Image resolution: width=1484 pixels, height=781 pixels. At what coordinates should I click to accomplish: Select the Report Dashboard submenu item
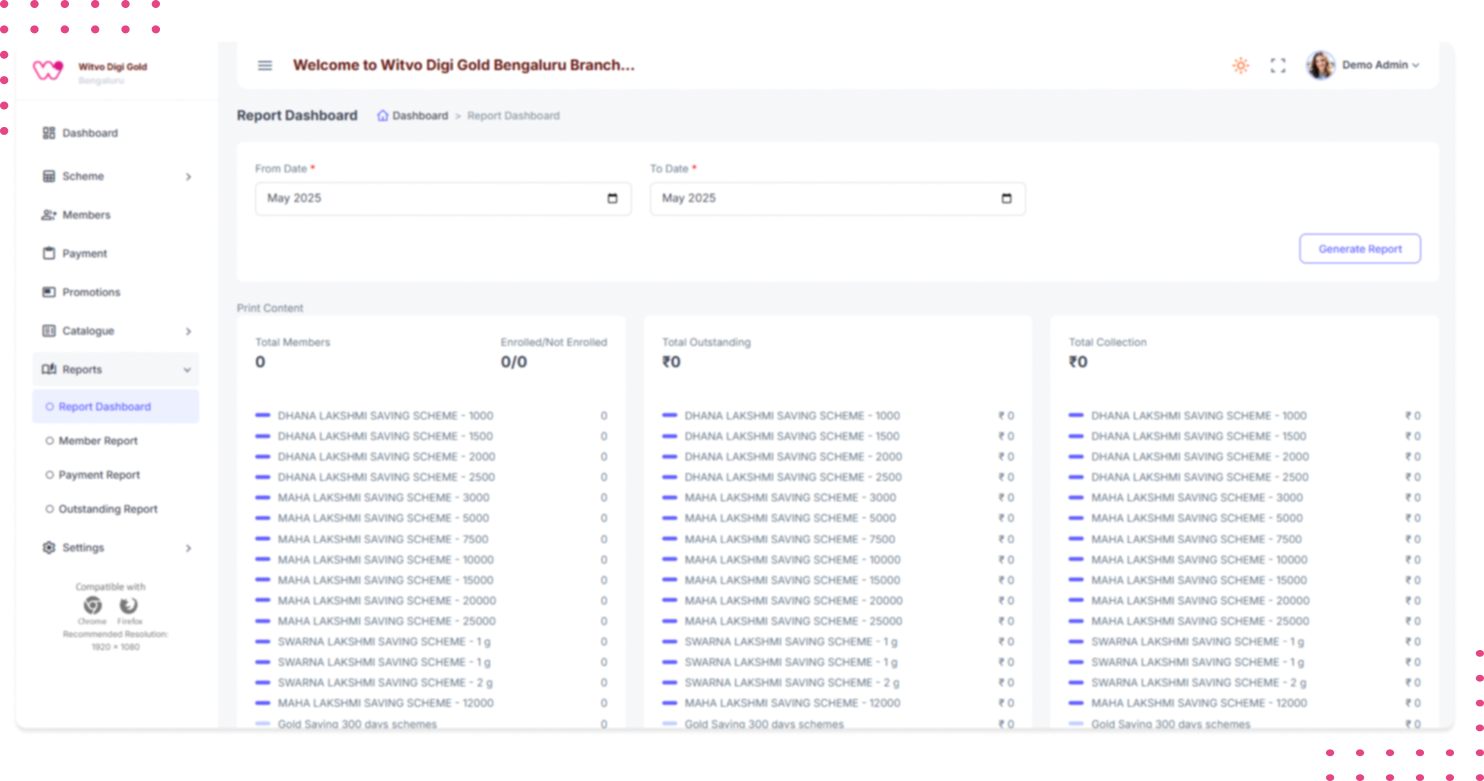(x=115, y=406)
